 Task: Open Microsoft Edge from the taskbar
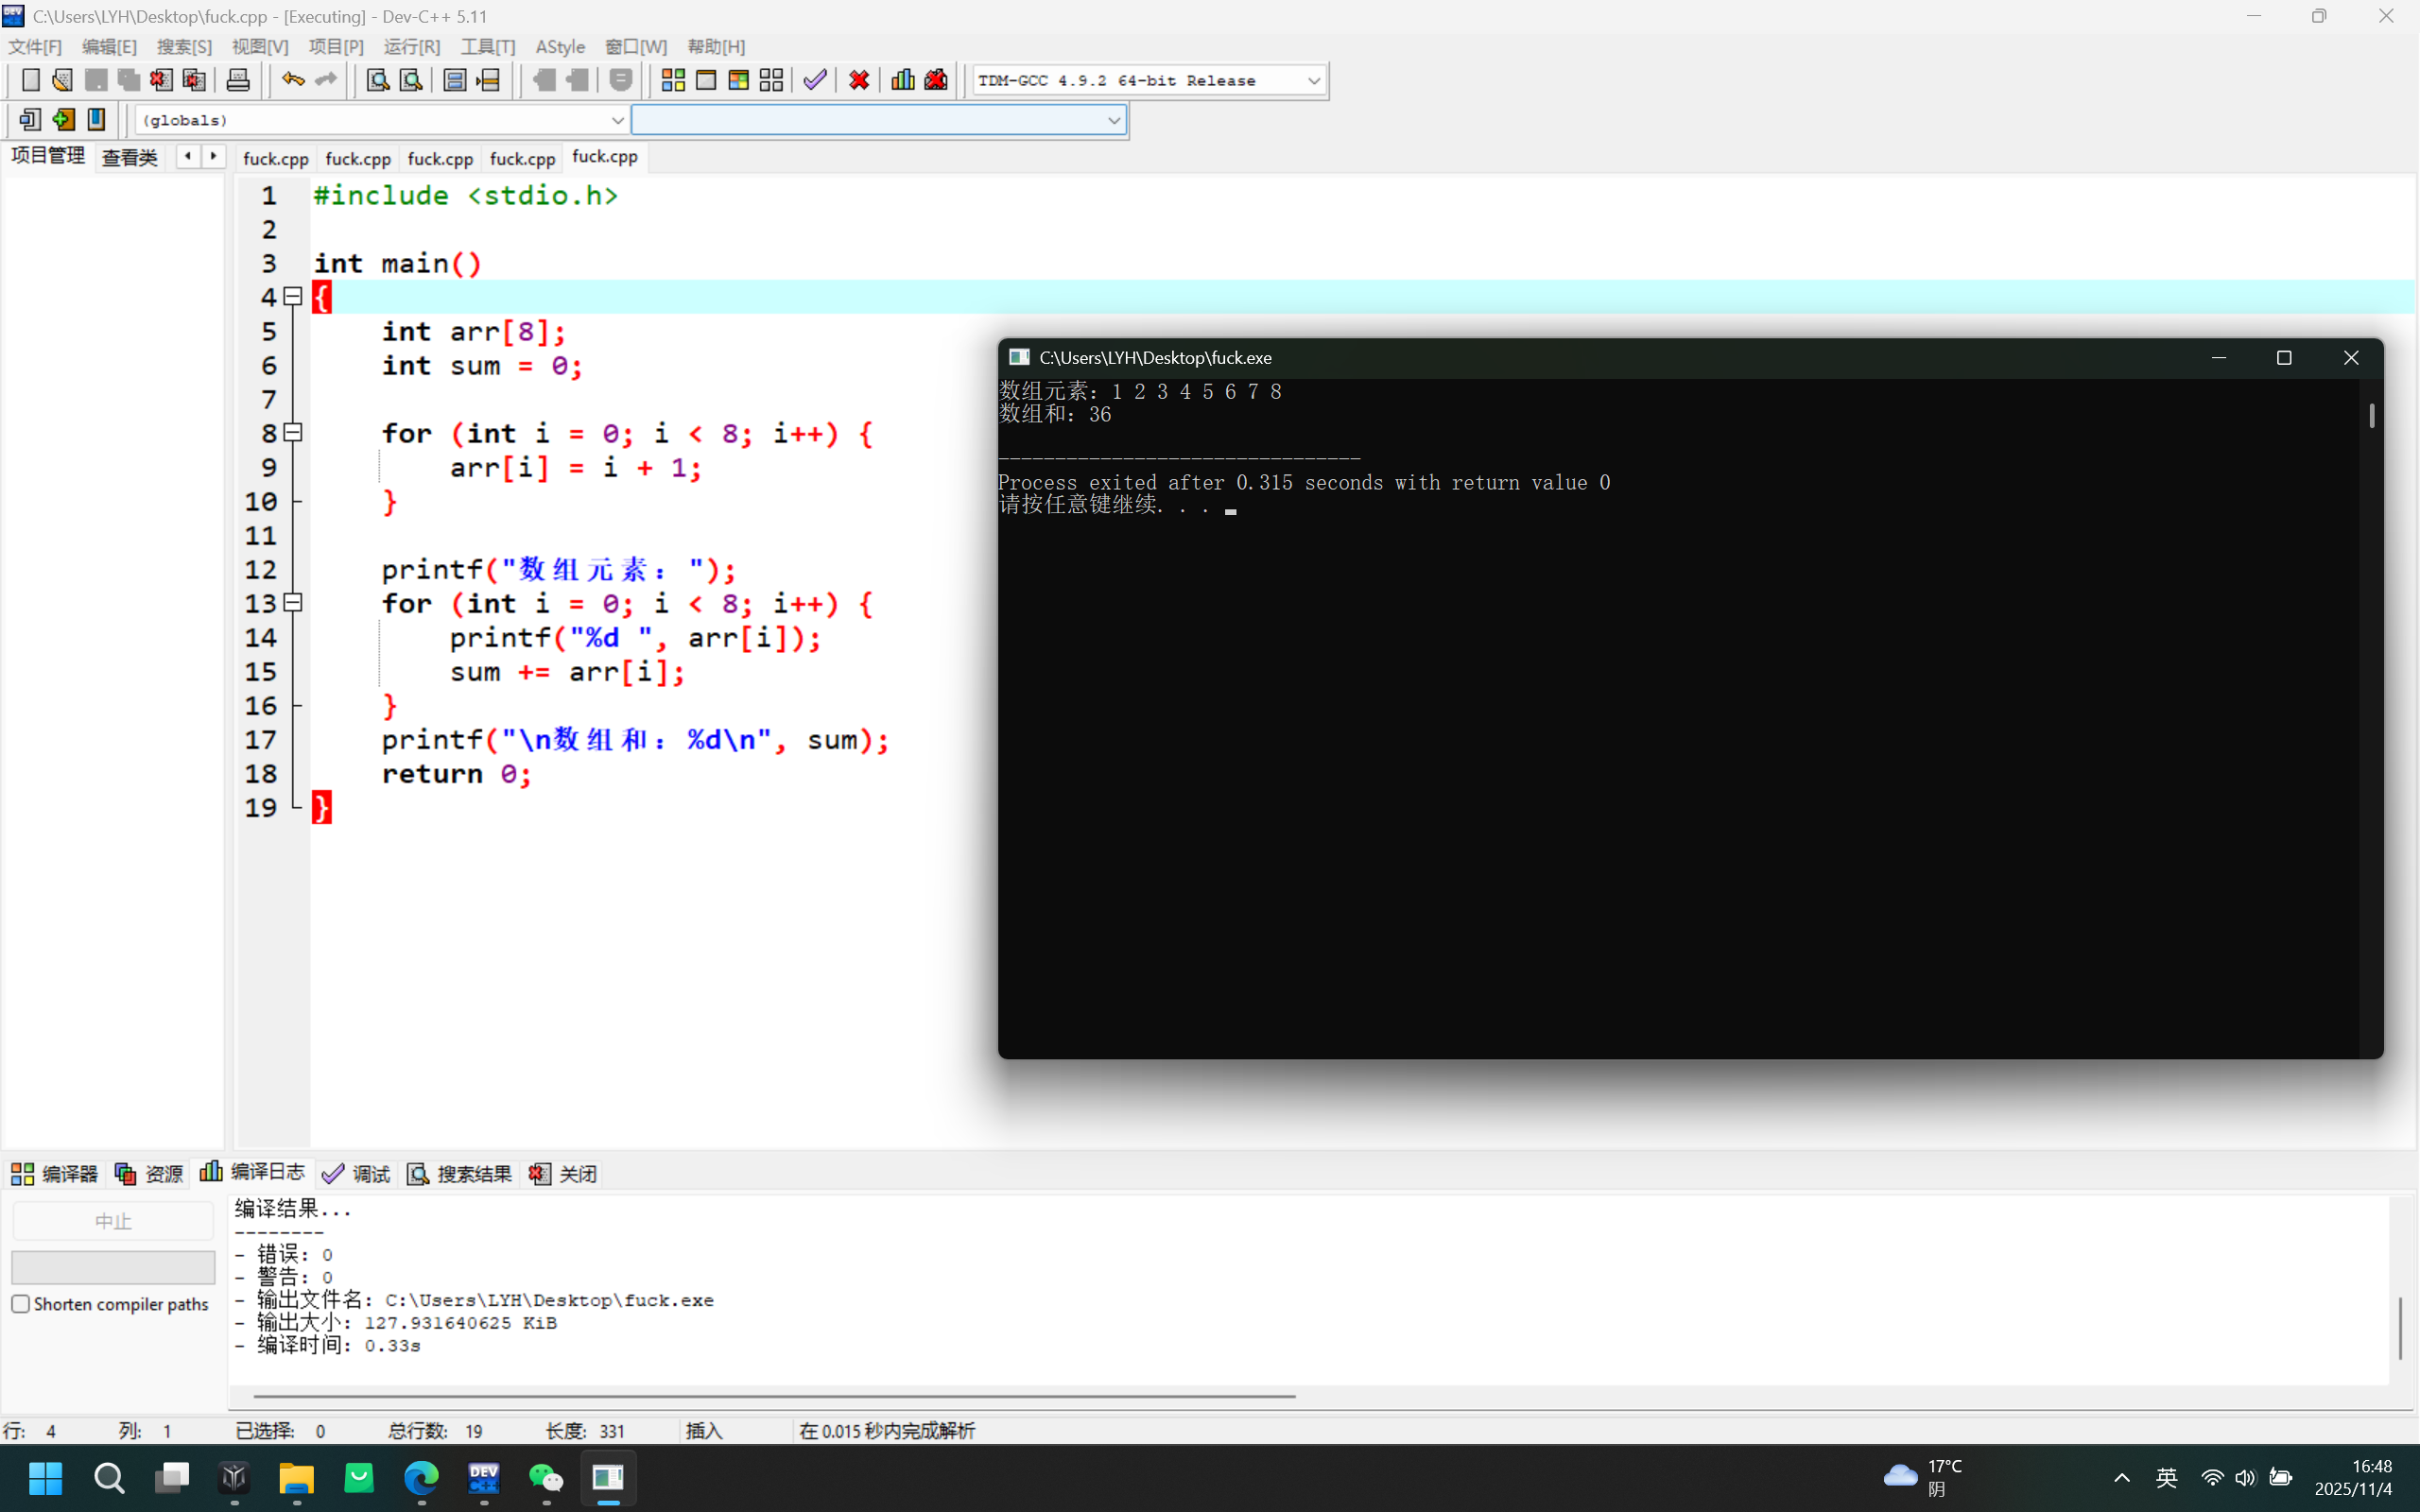pos(421,1477)
